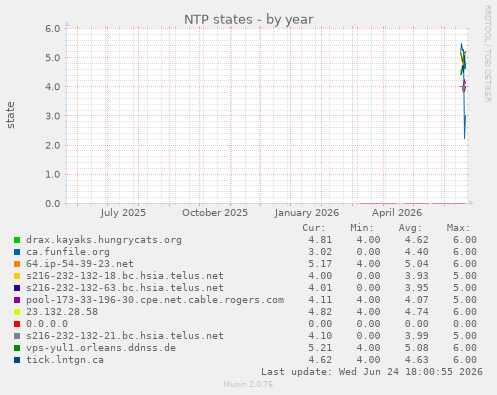Screen dimensions: 497x395
Task: Select the 64.ip-54-39-23.net legend label
Action: tap(80, 264)
